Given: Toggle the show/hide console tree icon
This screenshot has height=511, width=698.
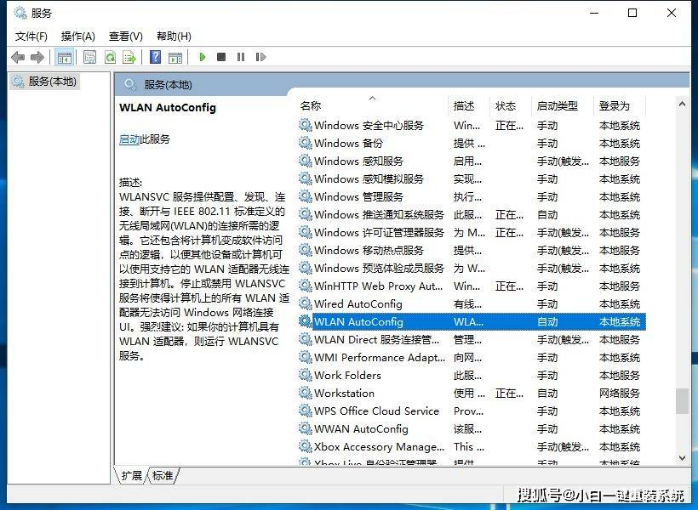Looking at the screenshot, I should 65,57.
